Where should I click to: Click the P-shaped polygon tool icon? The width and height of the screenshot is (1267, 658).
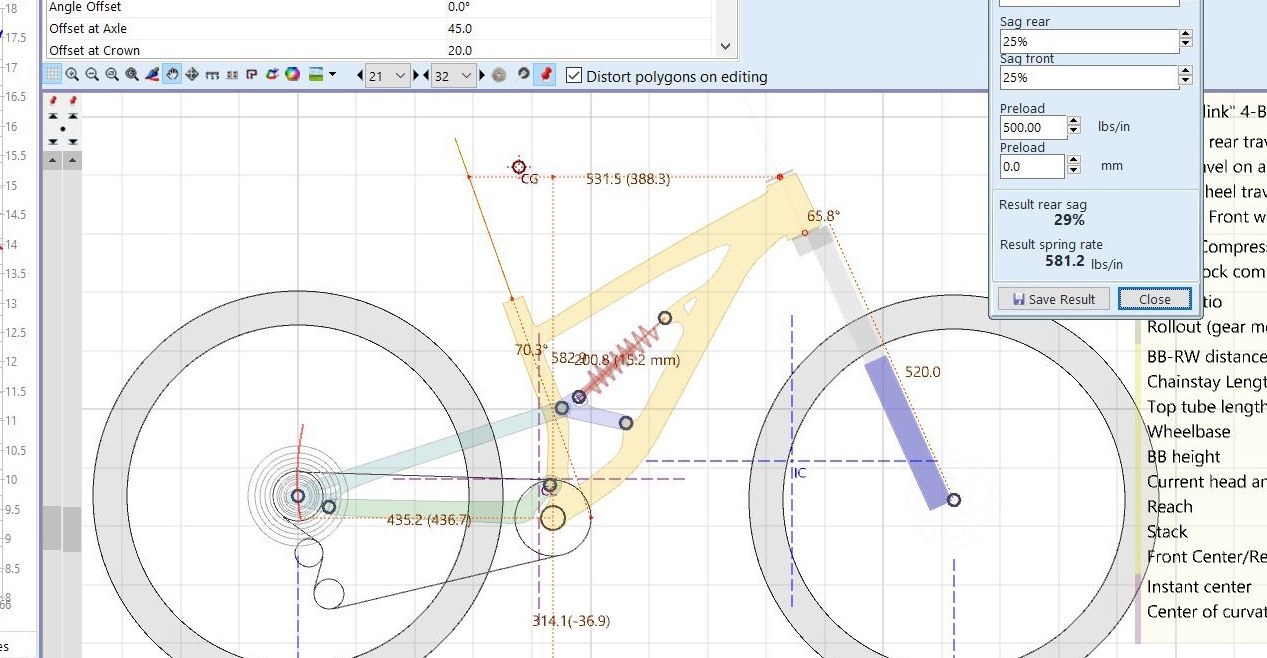point(252,75)
